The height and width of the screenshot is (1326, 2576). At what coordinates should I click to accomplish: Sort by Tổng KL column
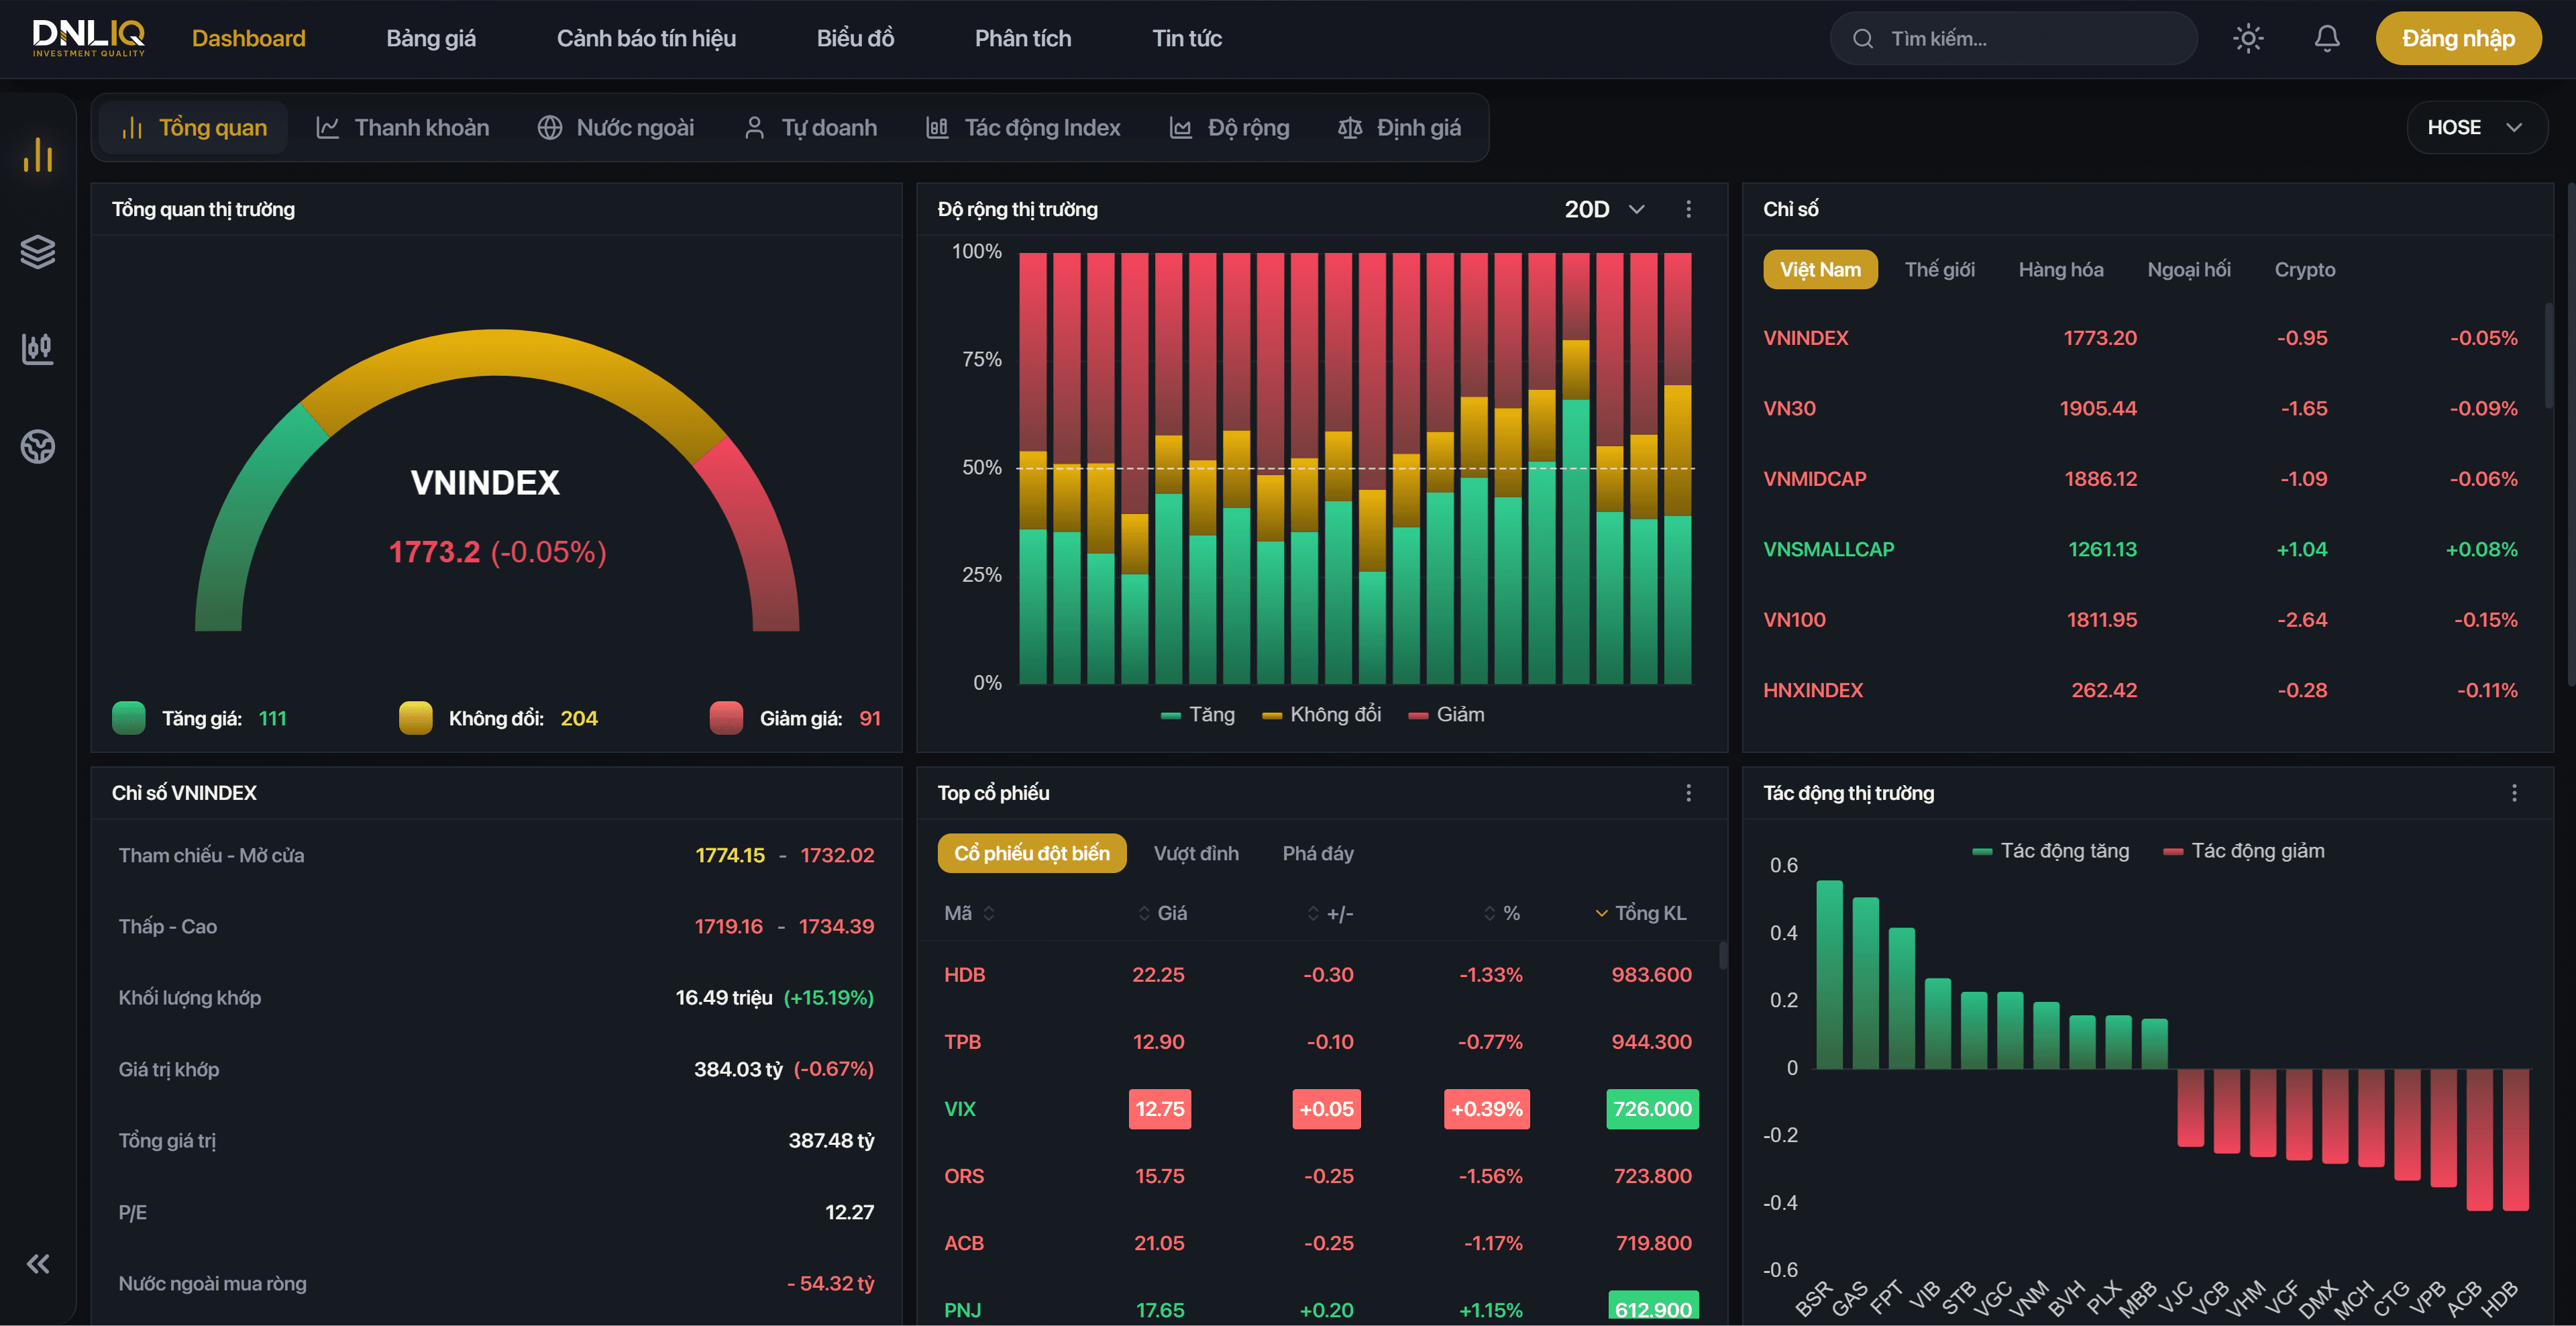pos(1640,913)
